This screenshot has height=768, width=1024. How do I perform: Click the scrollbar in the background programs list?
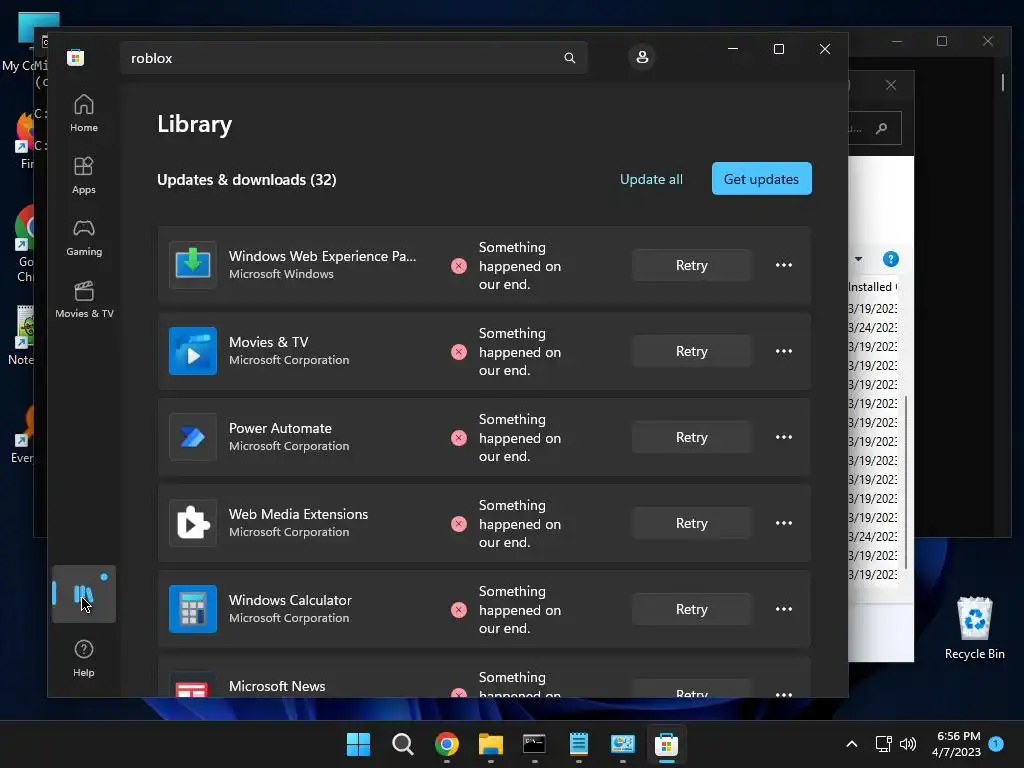tap(906, 483)
